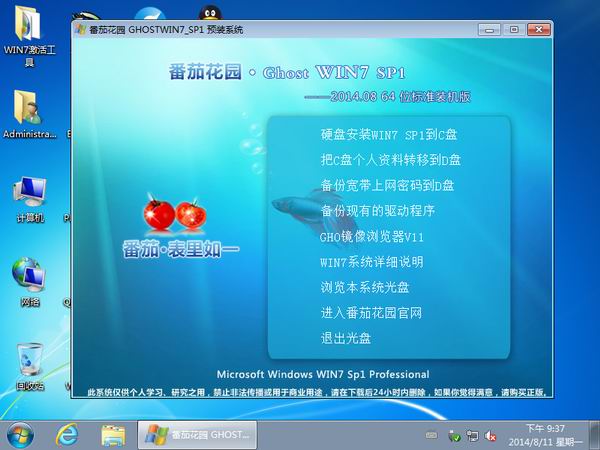Viewport: 600px width, 450px height.
Task: Click the keyboard icon in the system tray
Action: tap(432, 435)
